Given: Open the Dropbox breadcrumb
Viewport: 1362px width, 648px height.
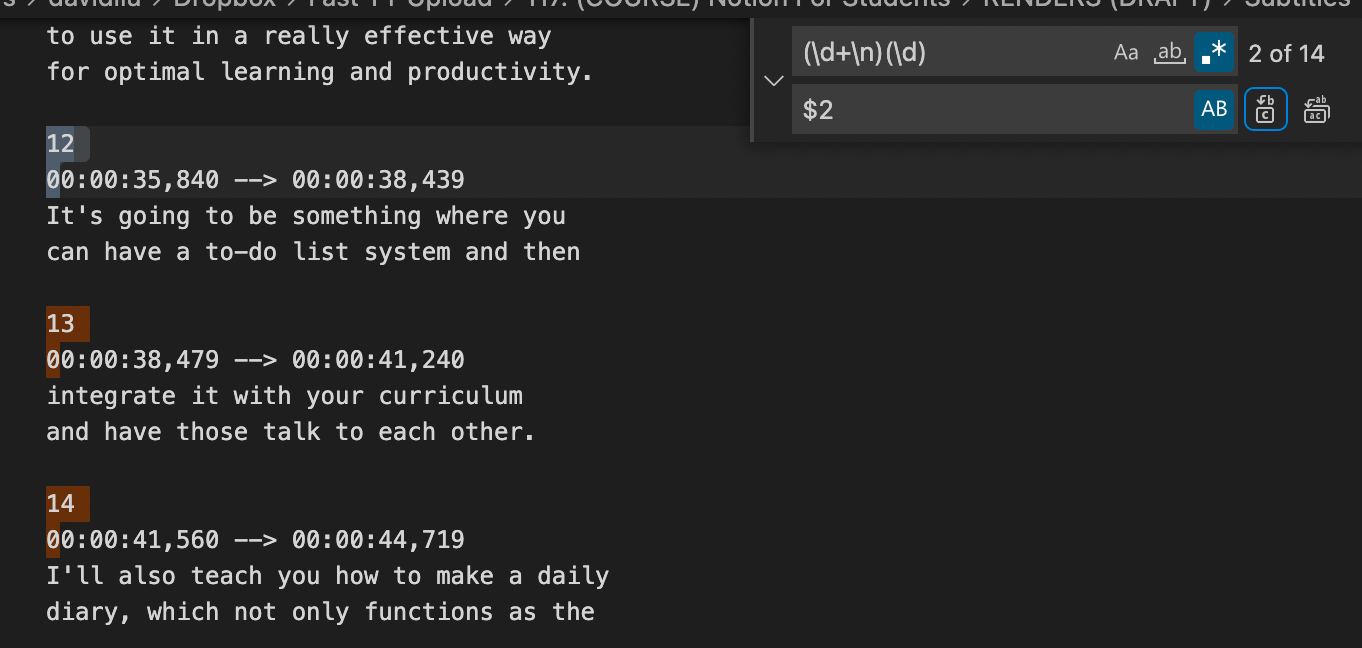Looking at the screenshot, I should coord(223,5).
